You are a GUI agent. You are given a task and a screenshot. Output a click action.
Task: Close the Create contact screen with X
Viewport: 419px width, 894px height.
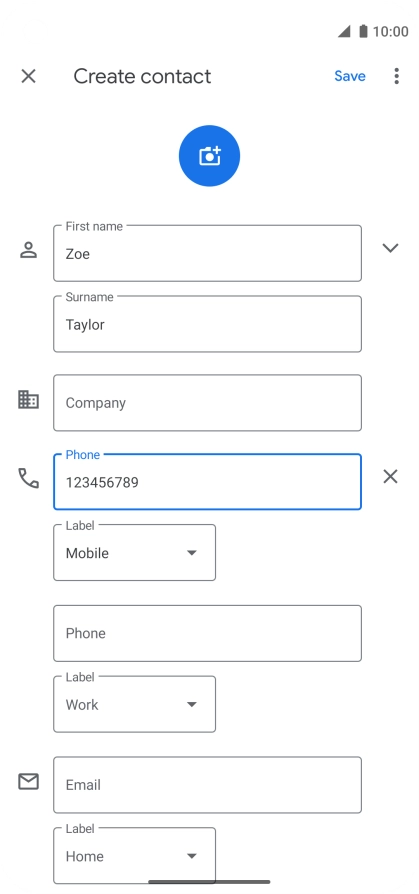tap(29, 76)
